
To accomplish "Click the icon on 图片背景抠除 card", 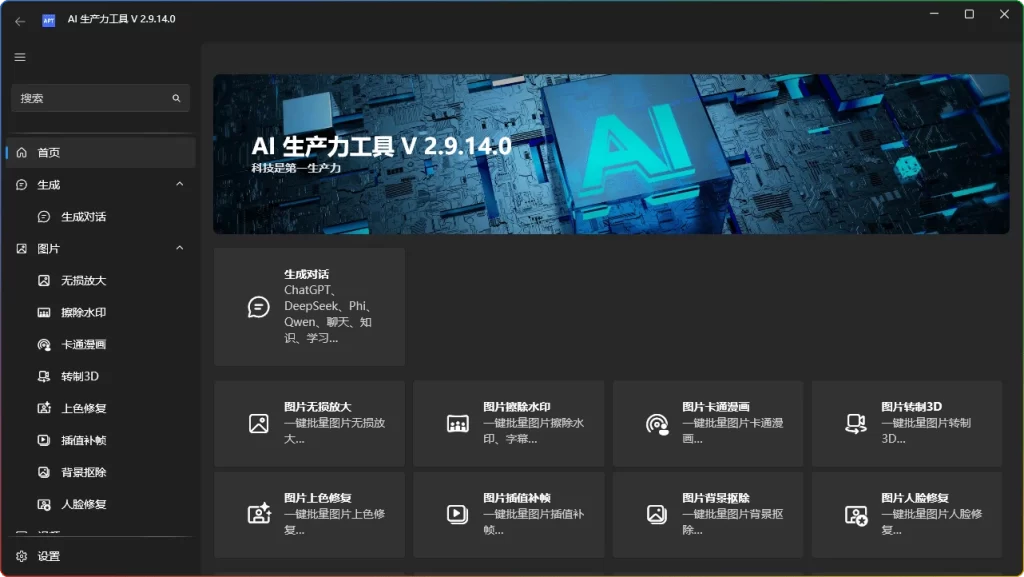I will point(657,514).
